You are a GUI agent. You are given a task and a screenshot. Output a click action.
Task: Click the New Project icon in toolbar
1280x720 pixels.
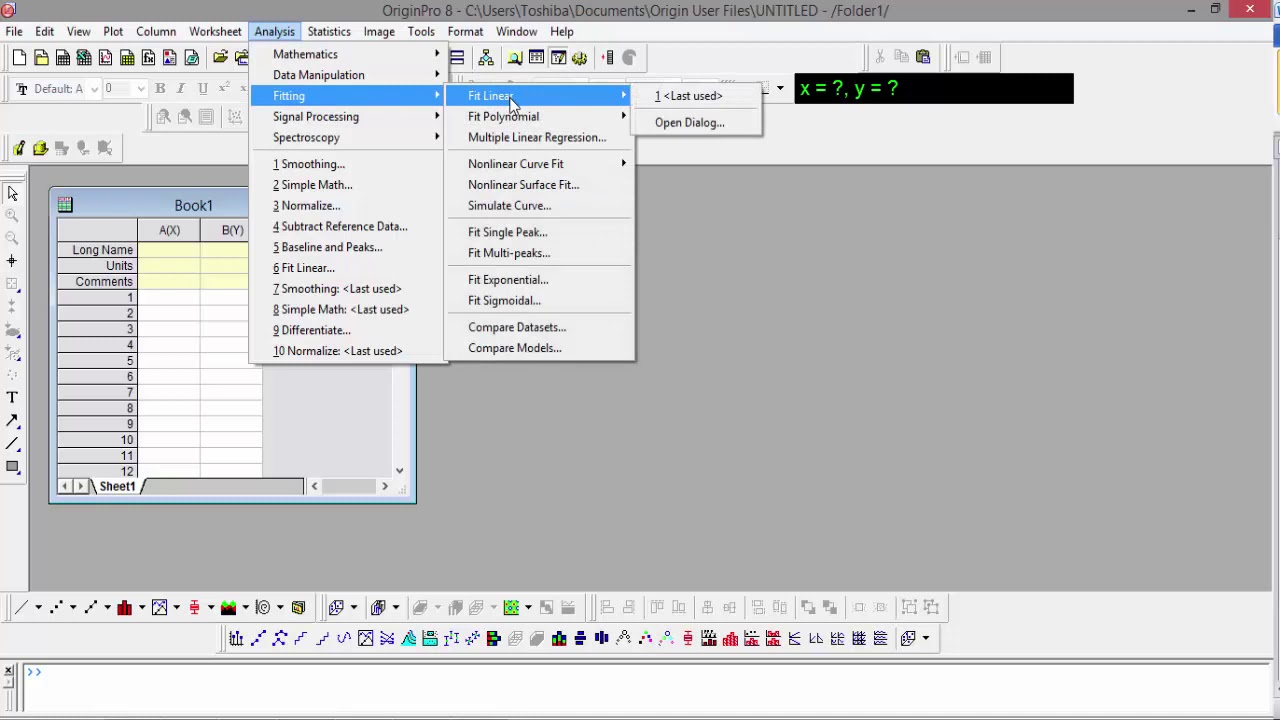pos(19,58)
